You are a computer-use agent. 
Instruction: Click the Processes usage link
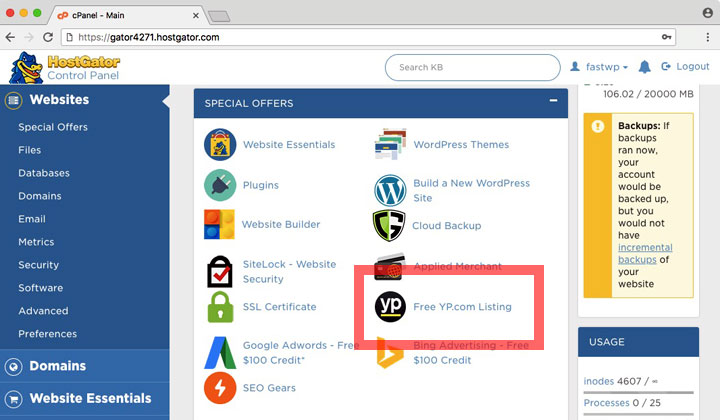607,403
